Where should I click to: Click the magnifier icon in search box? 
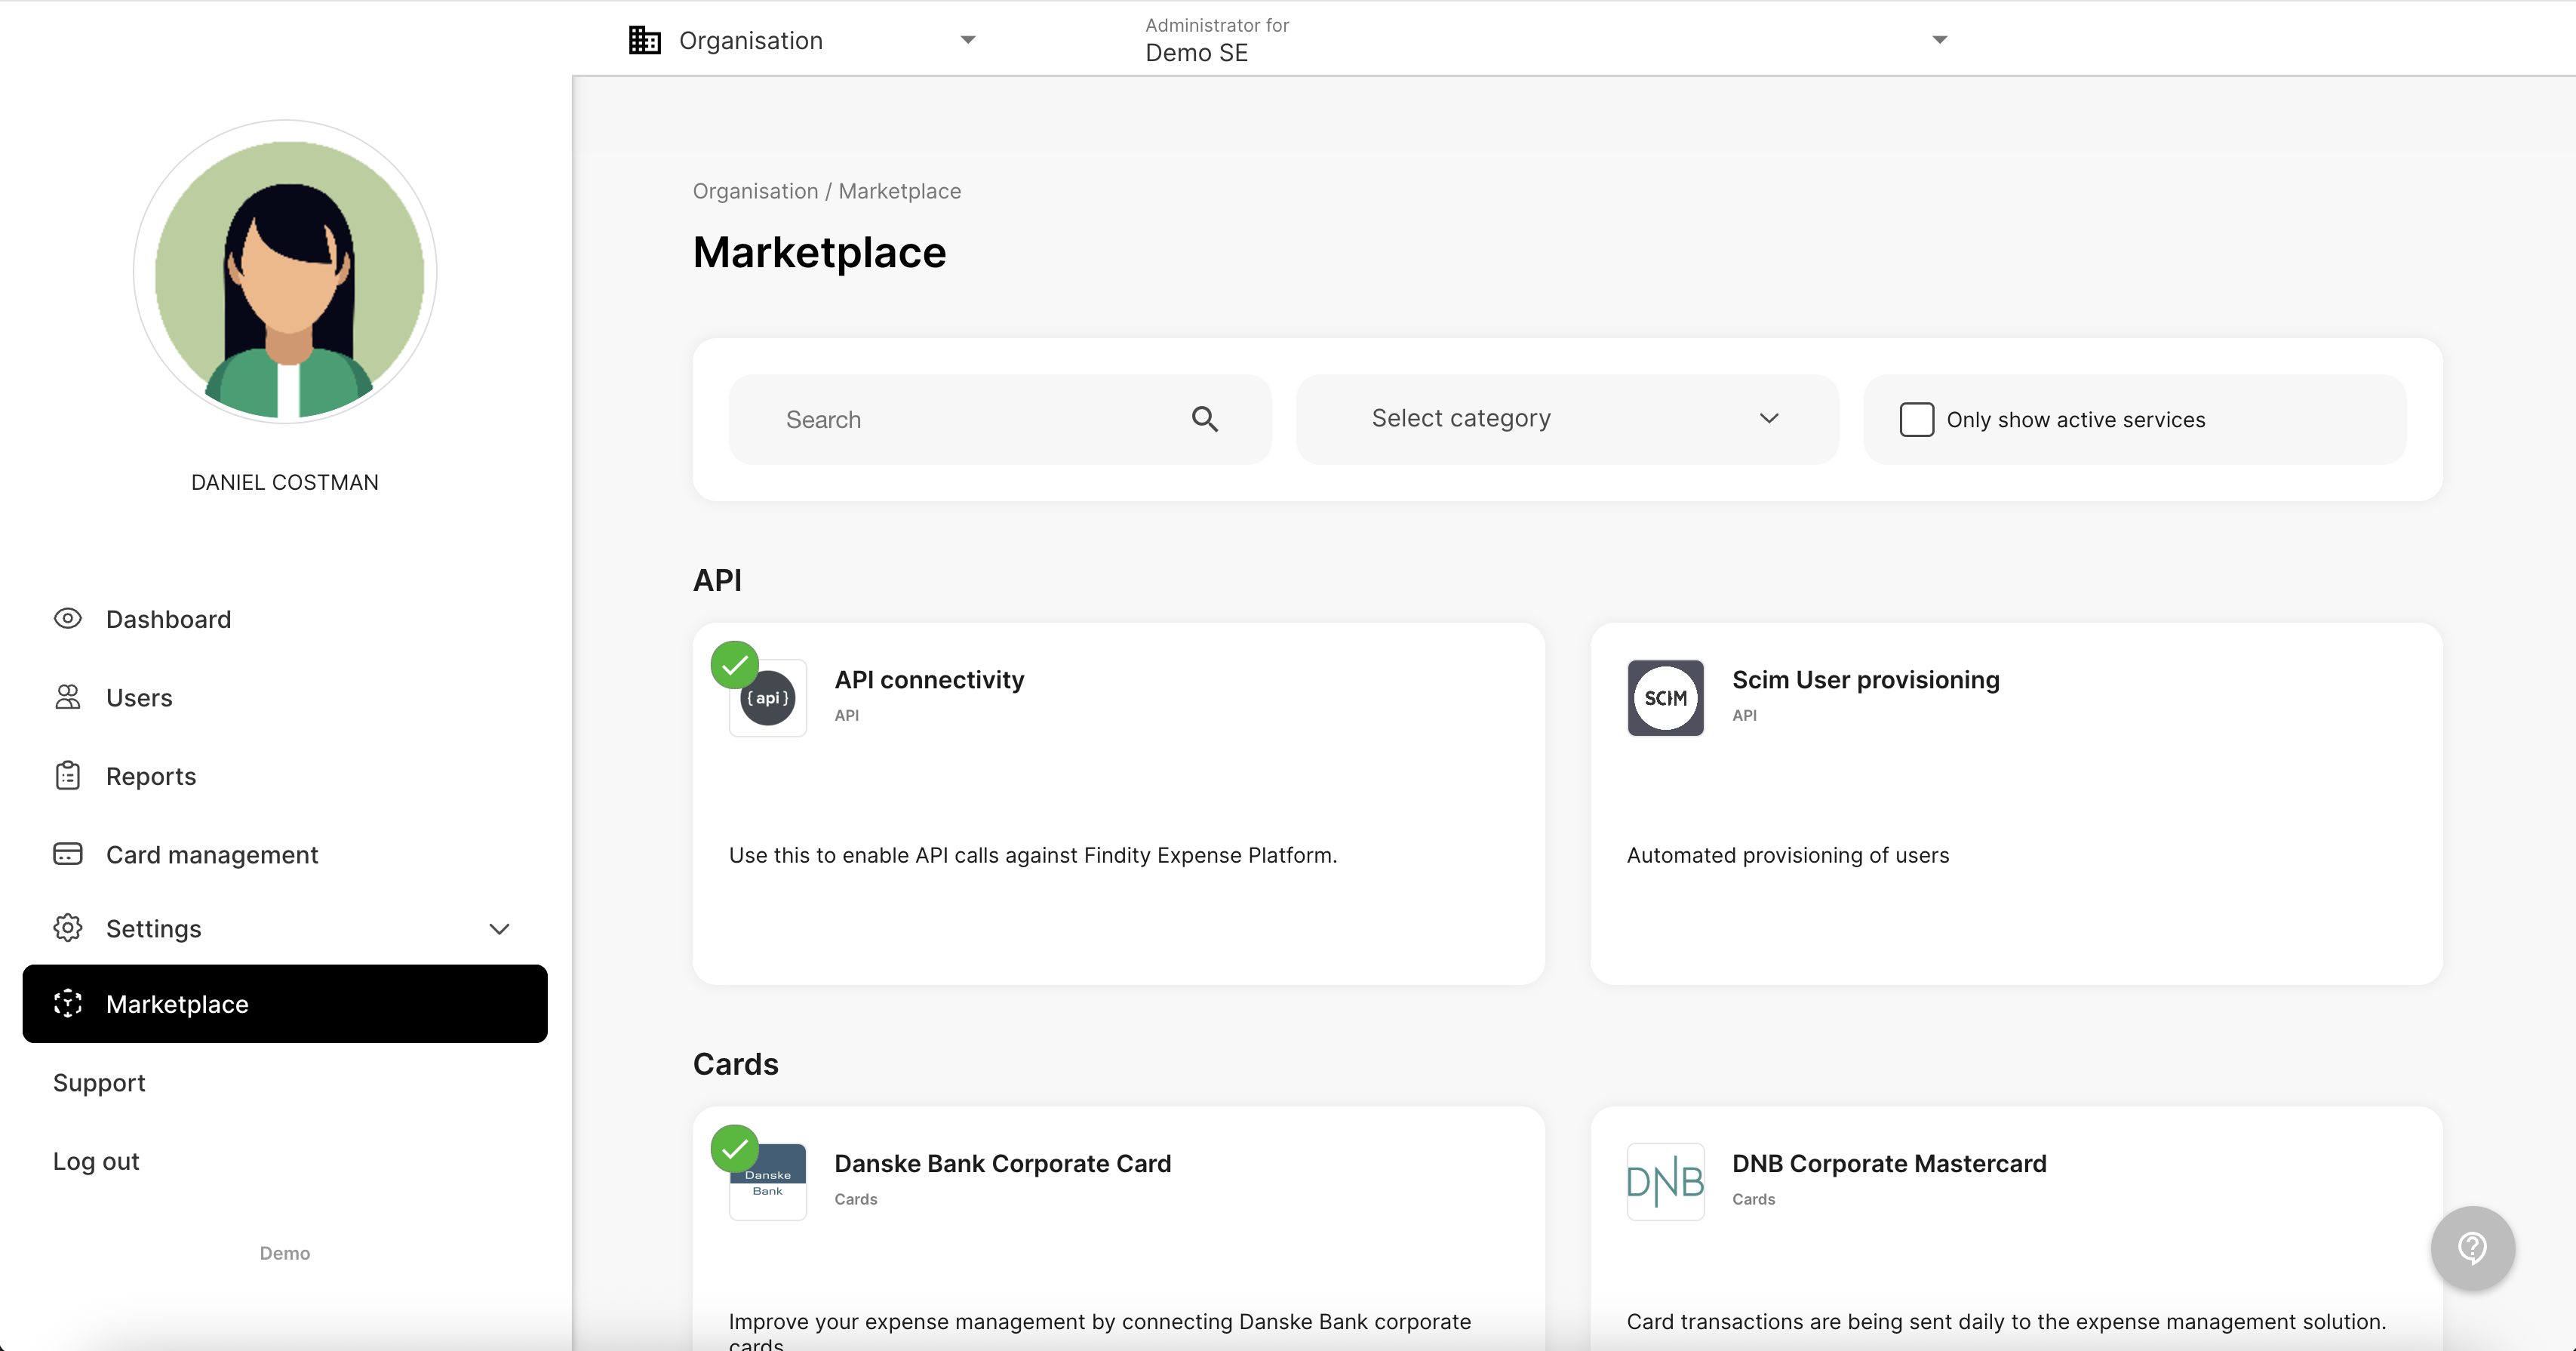[1204, 419]
